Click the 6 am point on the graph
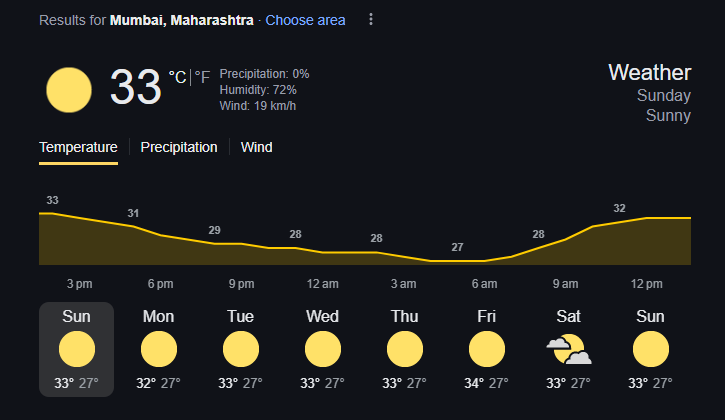725x420 pixels. (x=486, y=261)
